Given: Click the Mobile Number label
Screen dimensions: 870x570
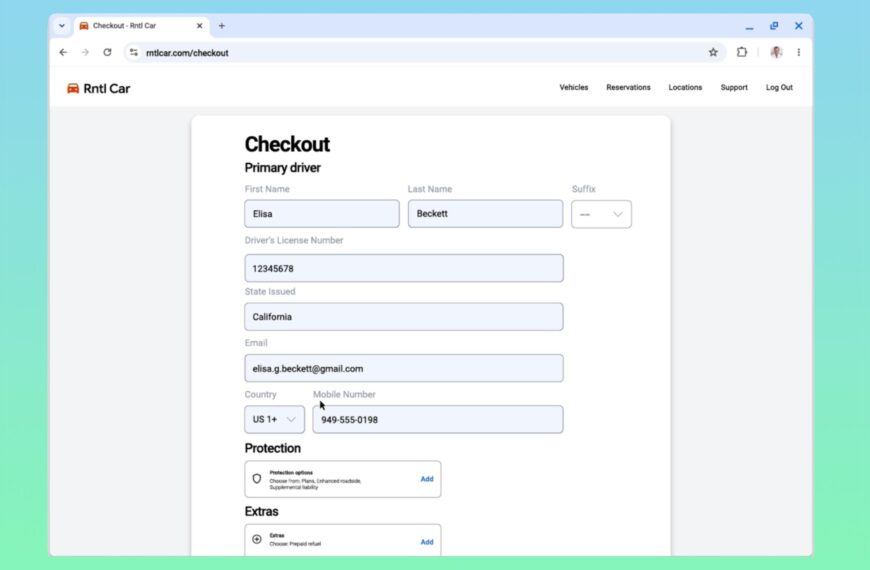Looking at the screenshot, I should 344,394.
